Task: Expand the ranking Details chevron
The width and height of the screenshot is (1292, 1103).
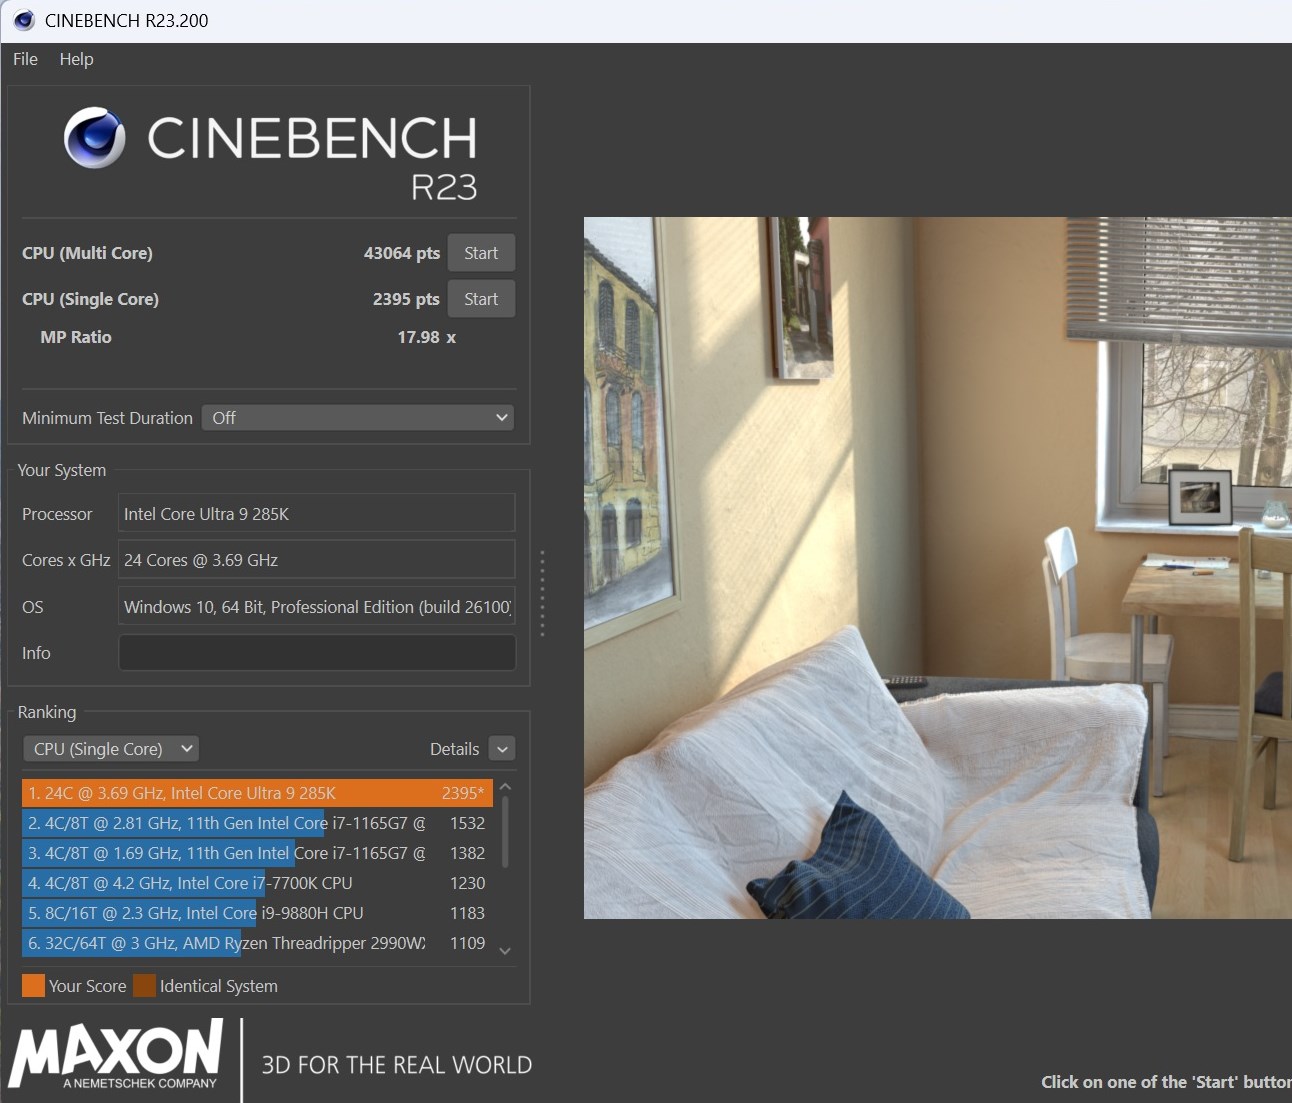Action: pyautogui.click(x=503, y=749)
